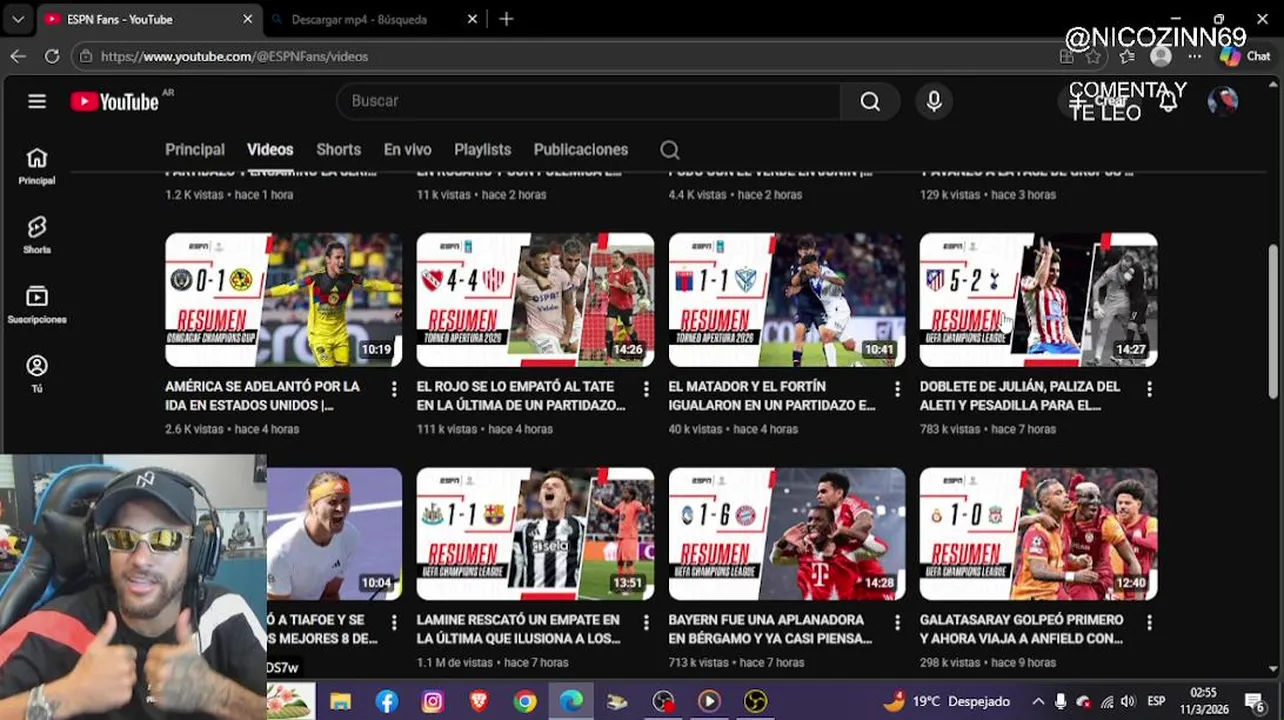The height and width of the screenshot is (720, 1284).
Task: Open the Tú section in the sidebar
Action: [37, 374]
